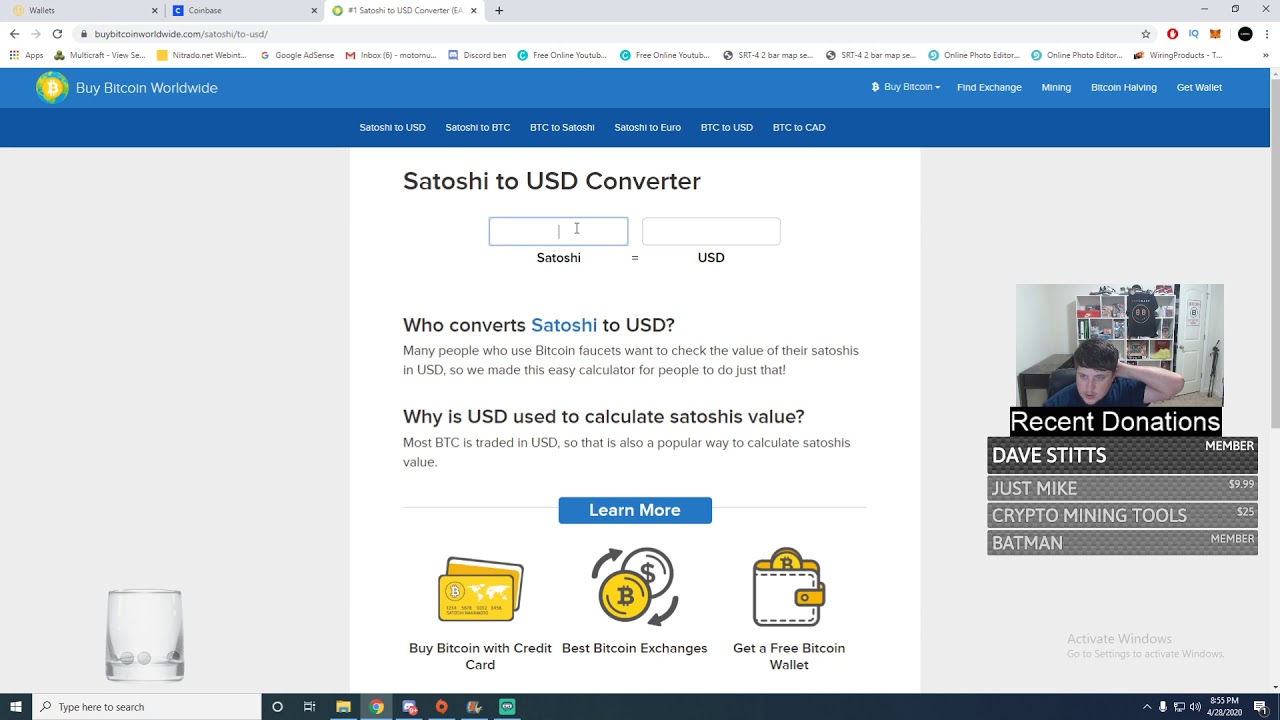Reload the page with the refresh icon
Viewport: 1280px width, 720px height.
(x=57, y=34)
